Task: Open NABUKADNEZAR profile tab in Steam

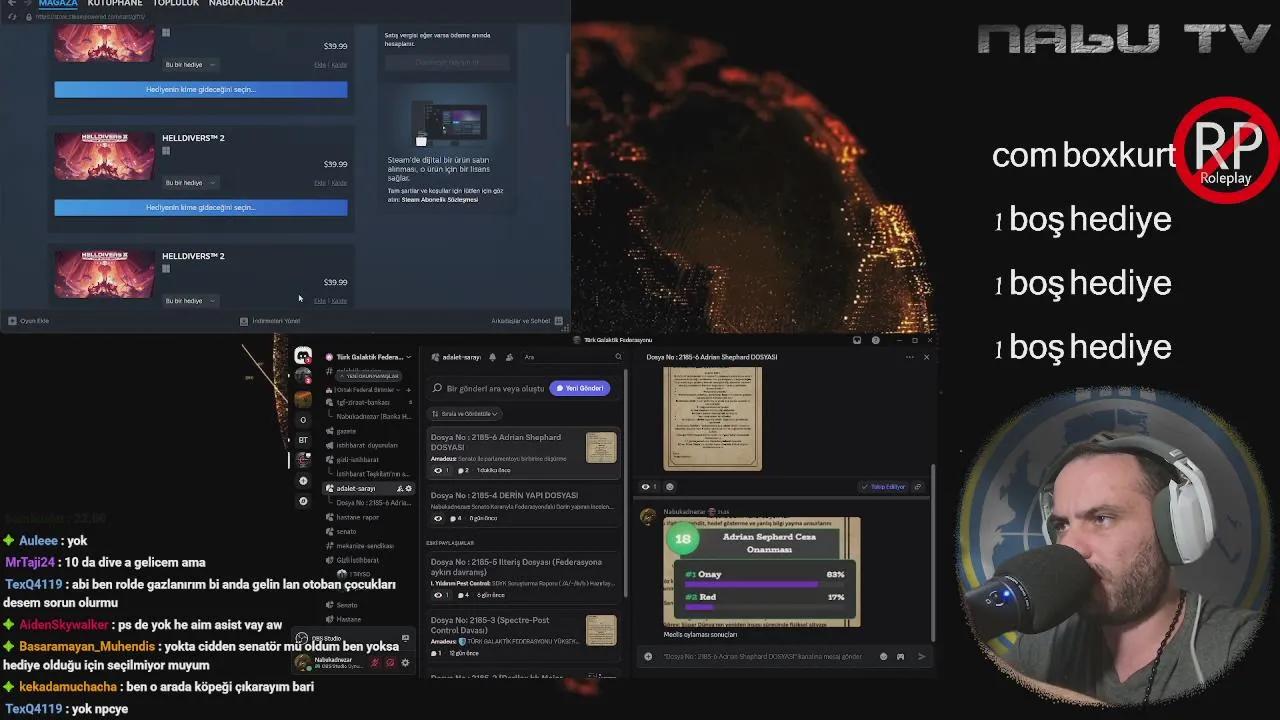Action: point(246,4)
